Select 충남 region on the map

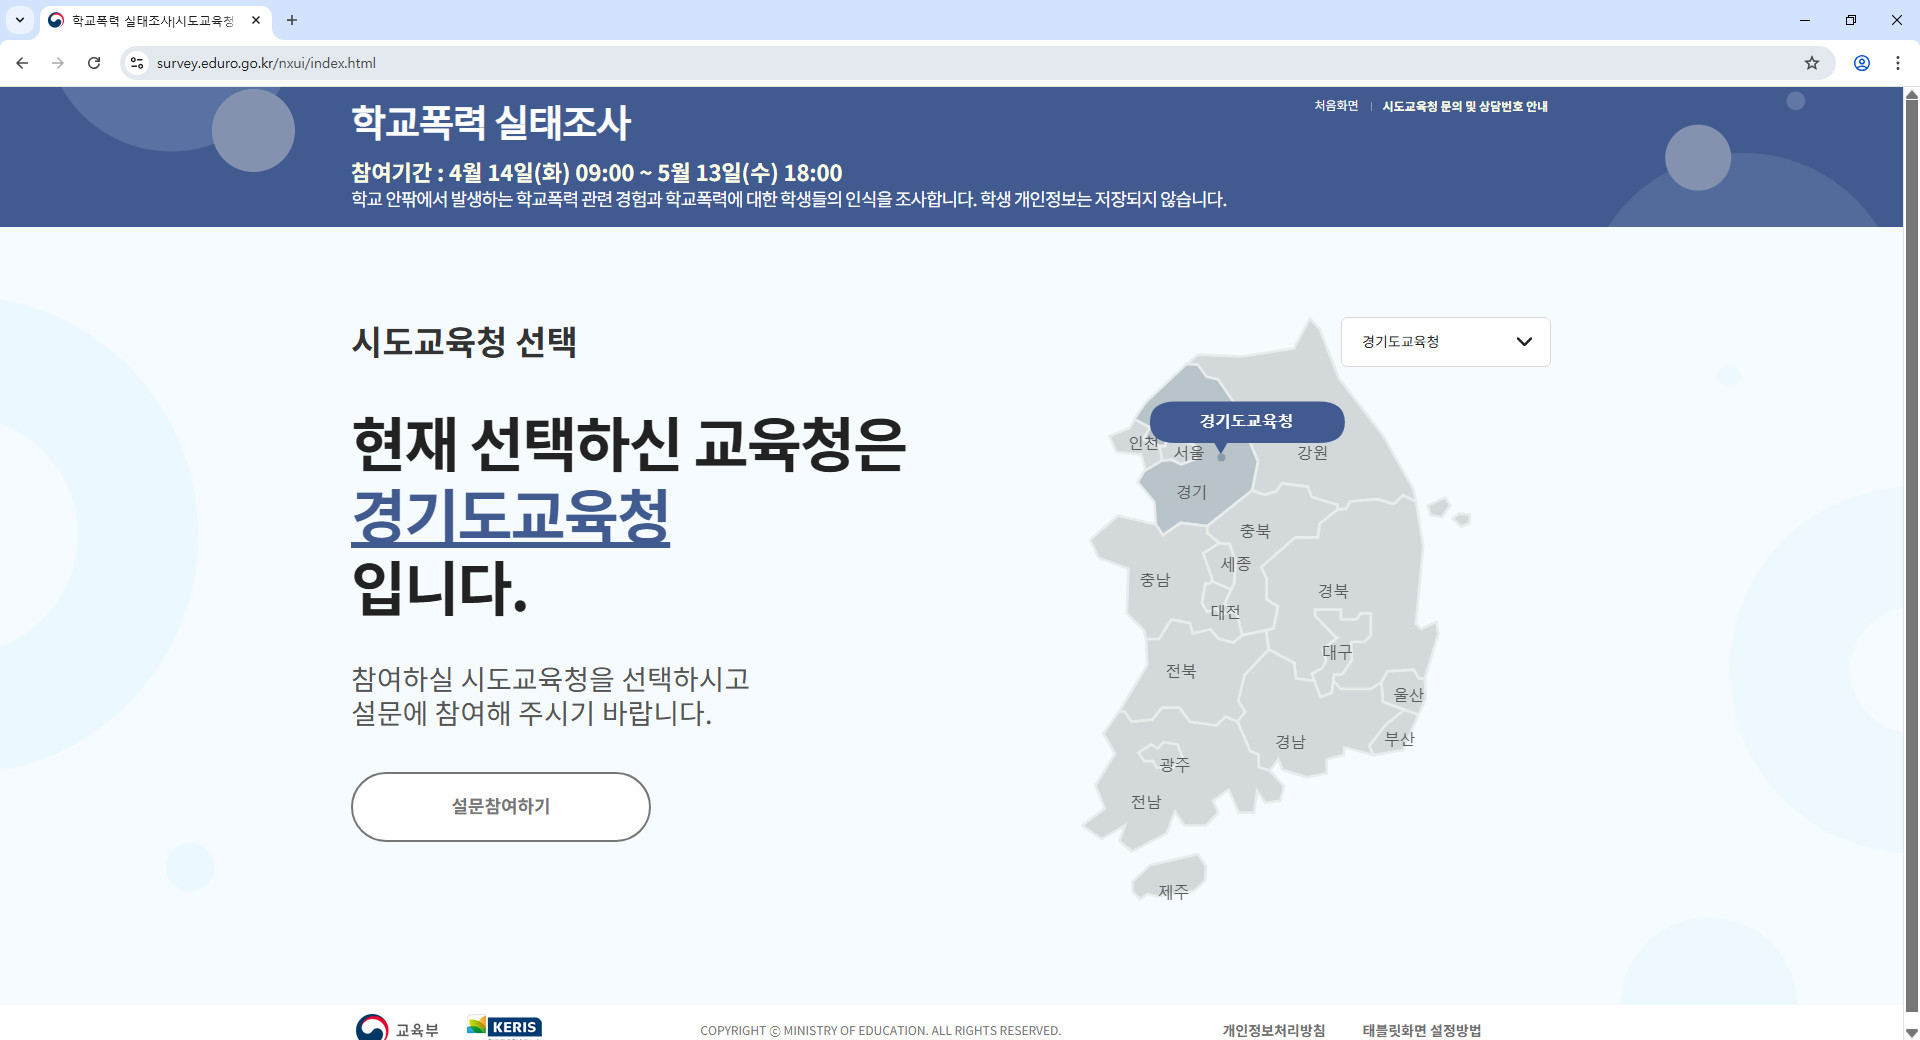(1155, 580)
